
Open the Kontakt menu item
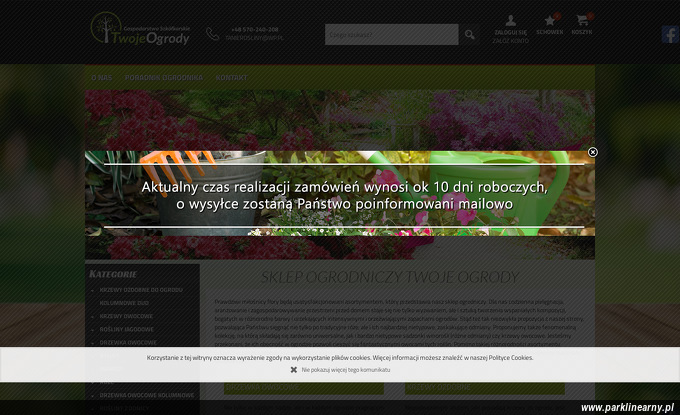232,78
